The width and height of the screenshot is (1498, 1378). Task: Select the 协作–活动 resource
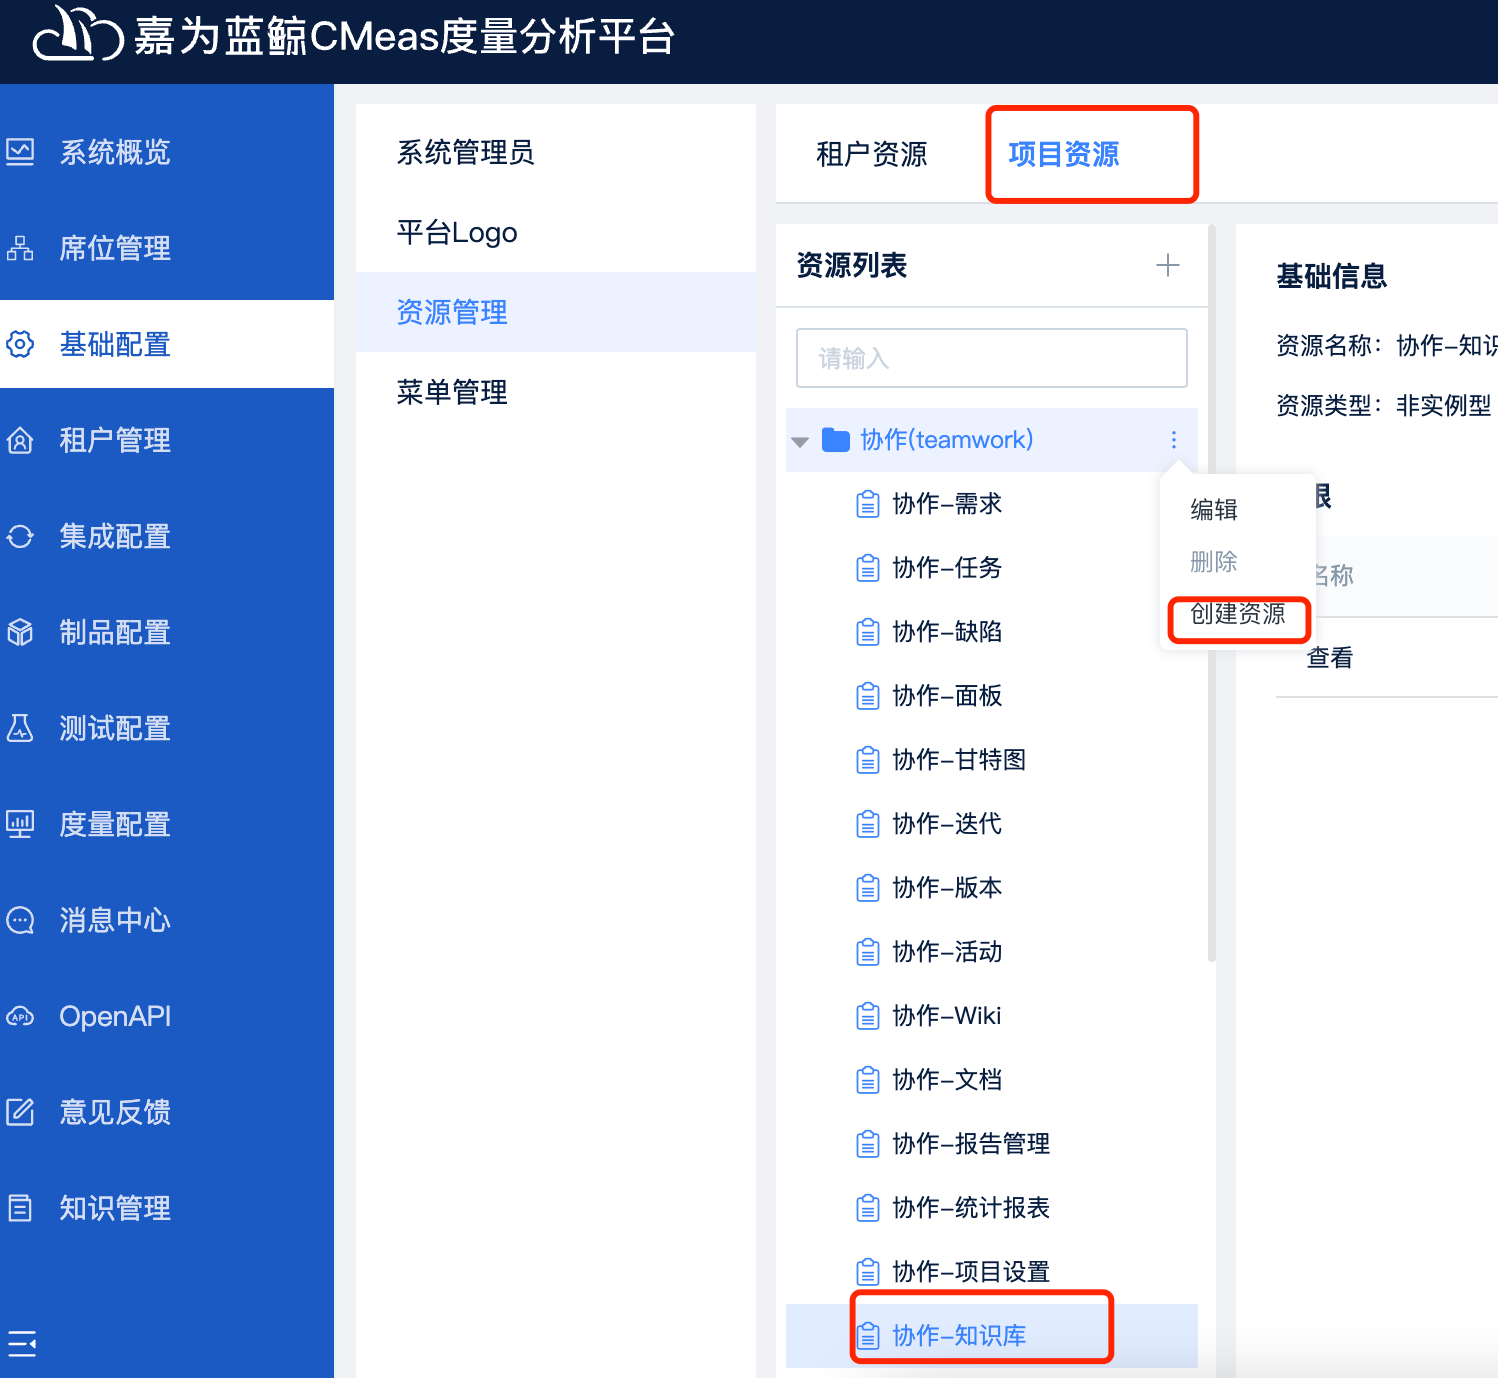pos(992,952)
